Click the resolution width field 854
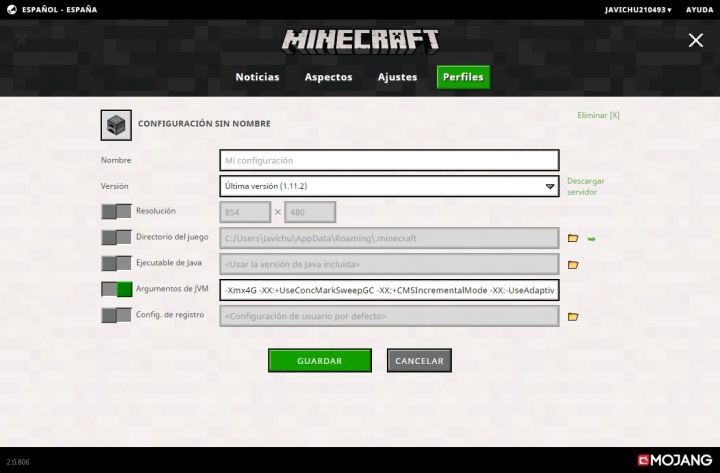 pos(245,212)
